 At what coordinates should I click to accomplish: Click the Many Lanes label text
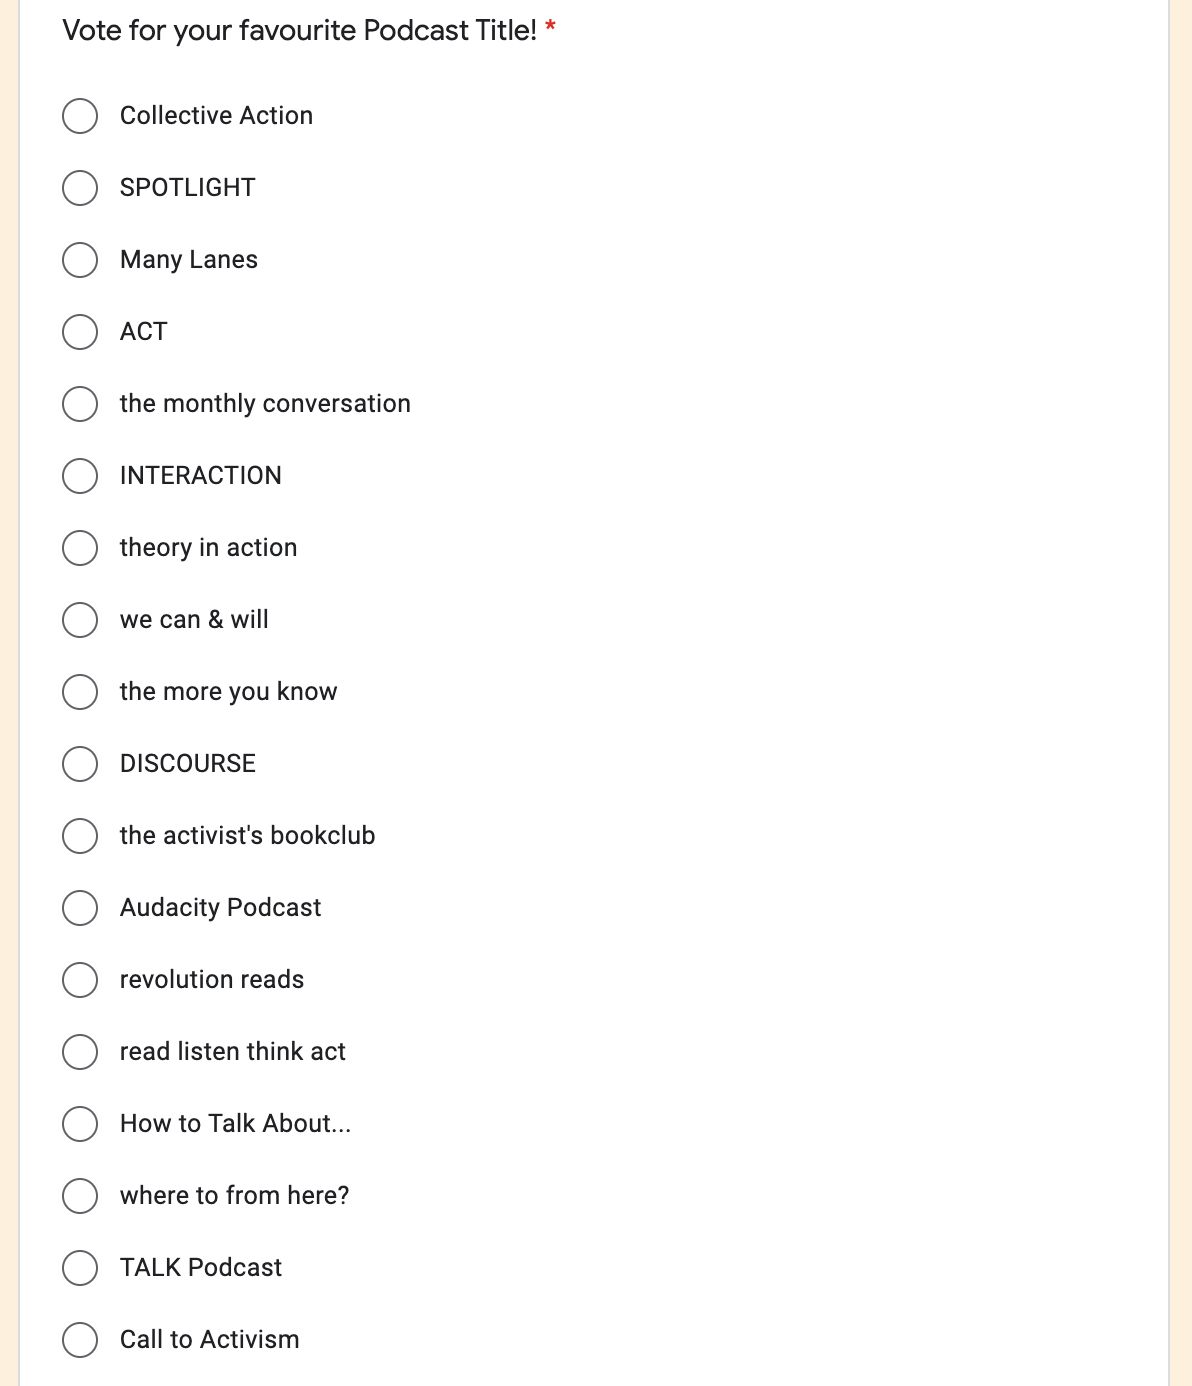click(189, 260)
